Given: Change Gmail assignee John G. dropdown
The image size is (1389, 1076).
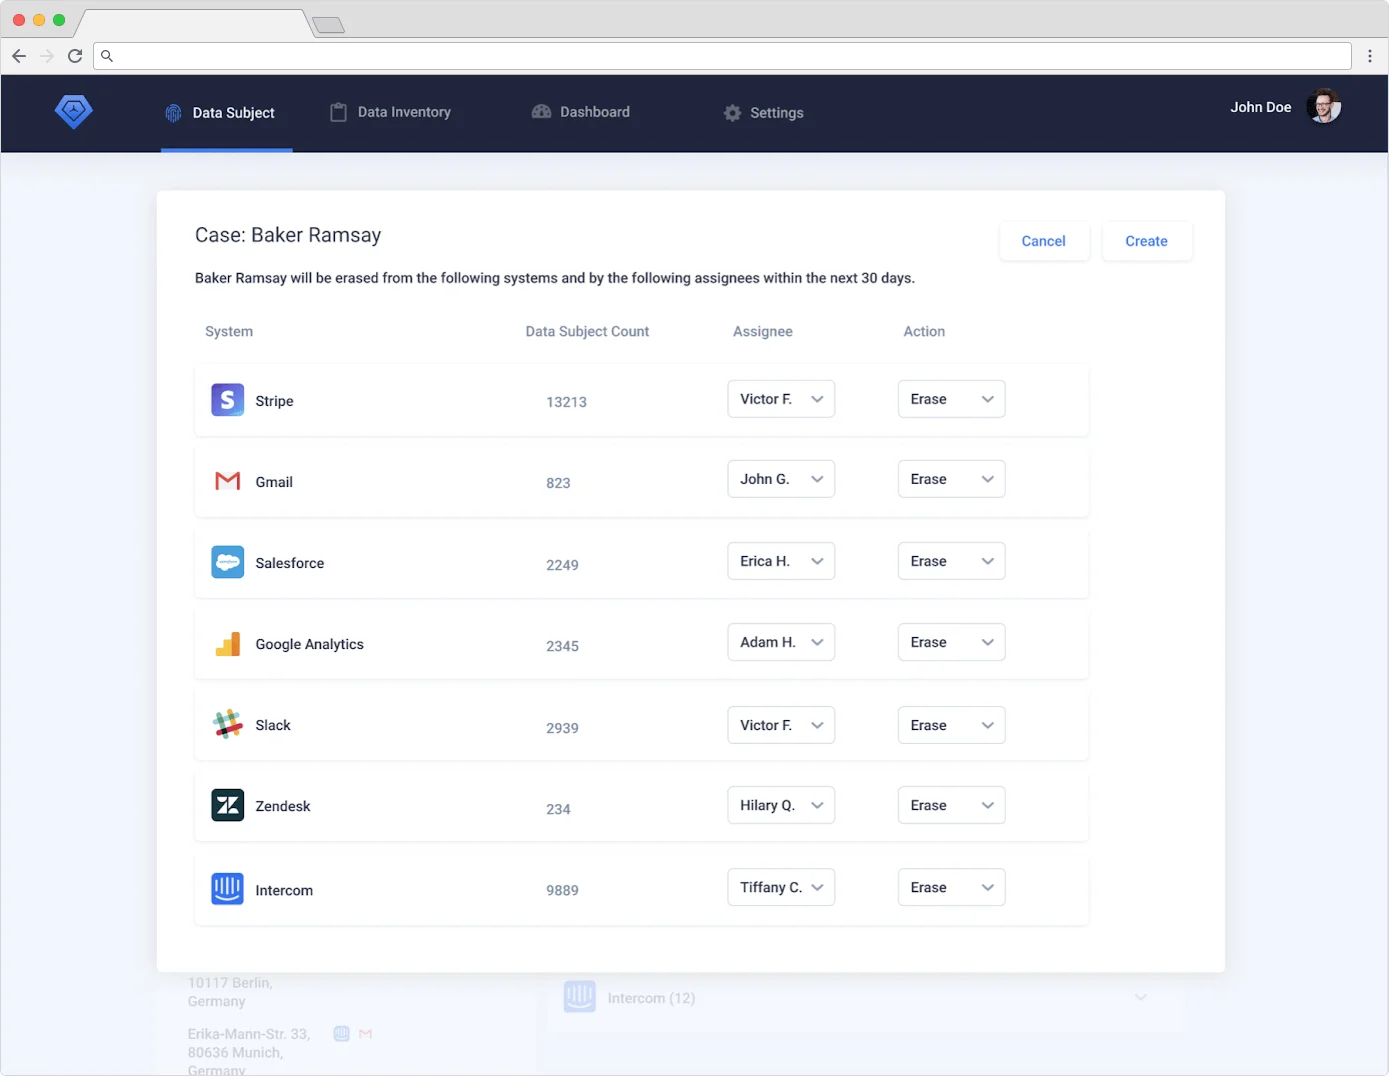Looking at the screenshot, I should pos(781,479).
